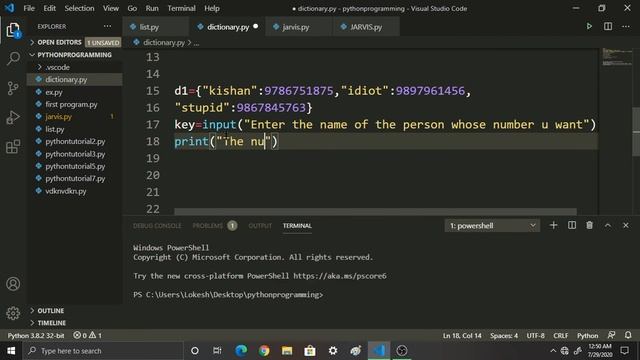Open vdknvdkn.py in the explorer

(75, 191)
